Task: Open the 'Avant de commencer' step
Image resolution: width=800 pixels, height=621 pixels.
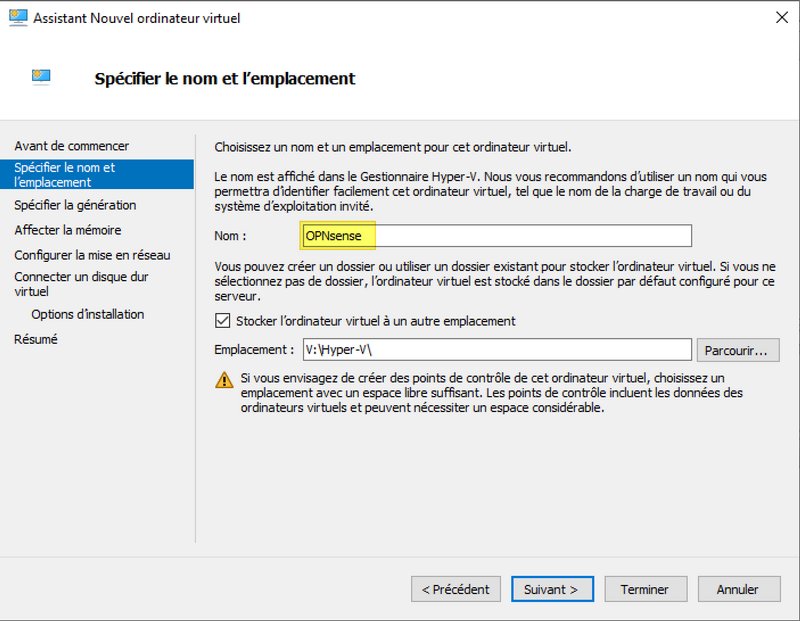Action: click(71, 146)
